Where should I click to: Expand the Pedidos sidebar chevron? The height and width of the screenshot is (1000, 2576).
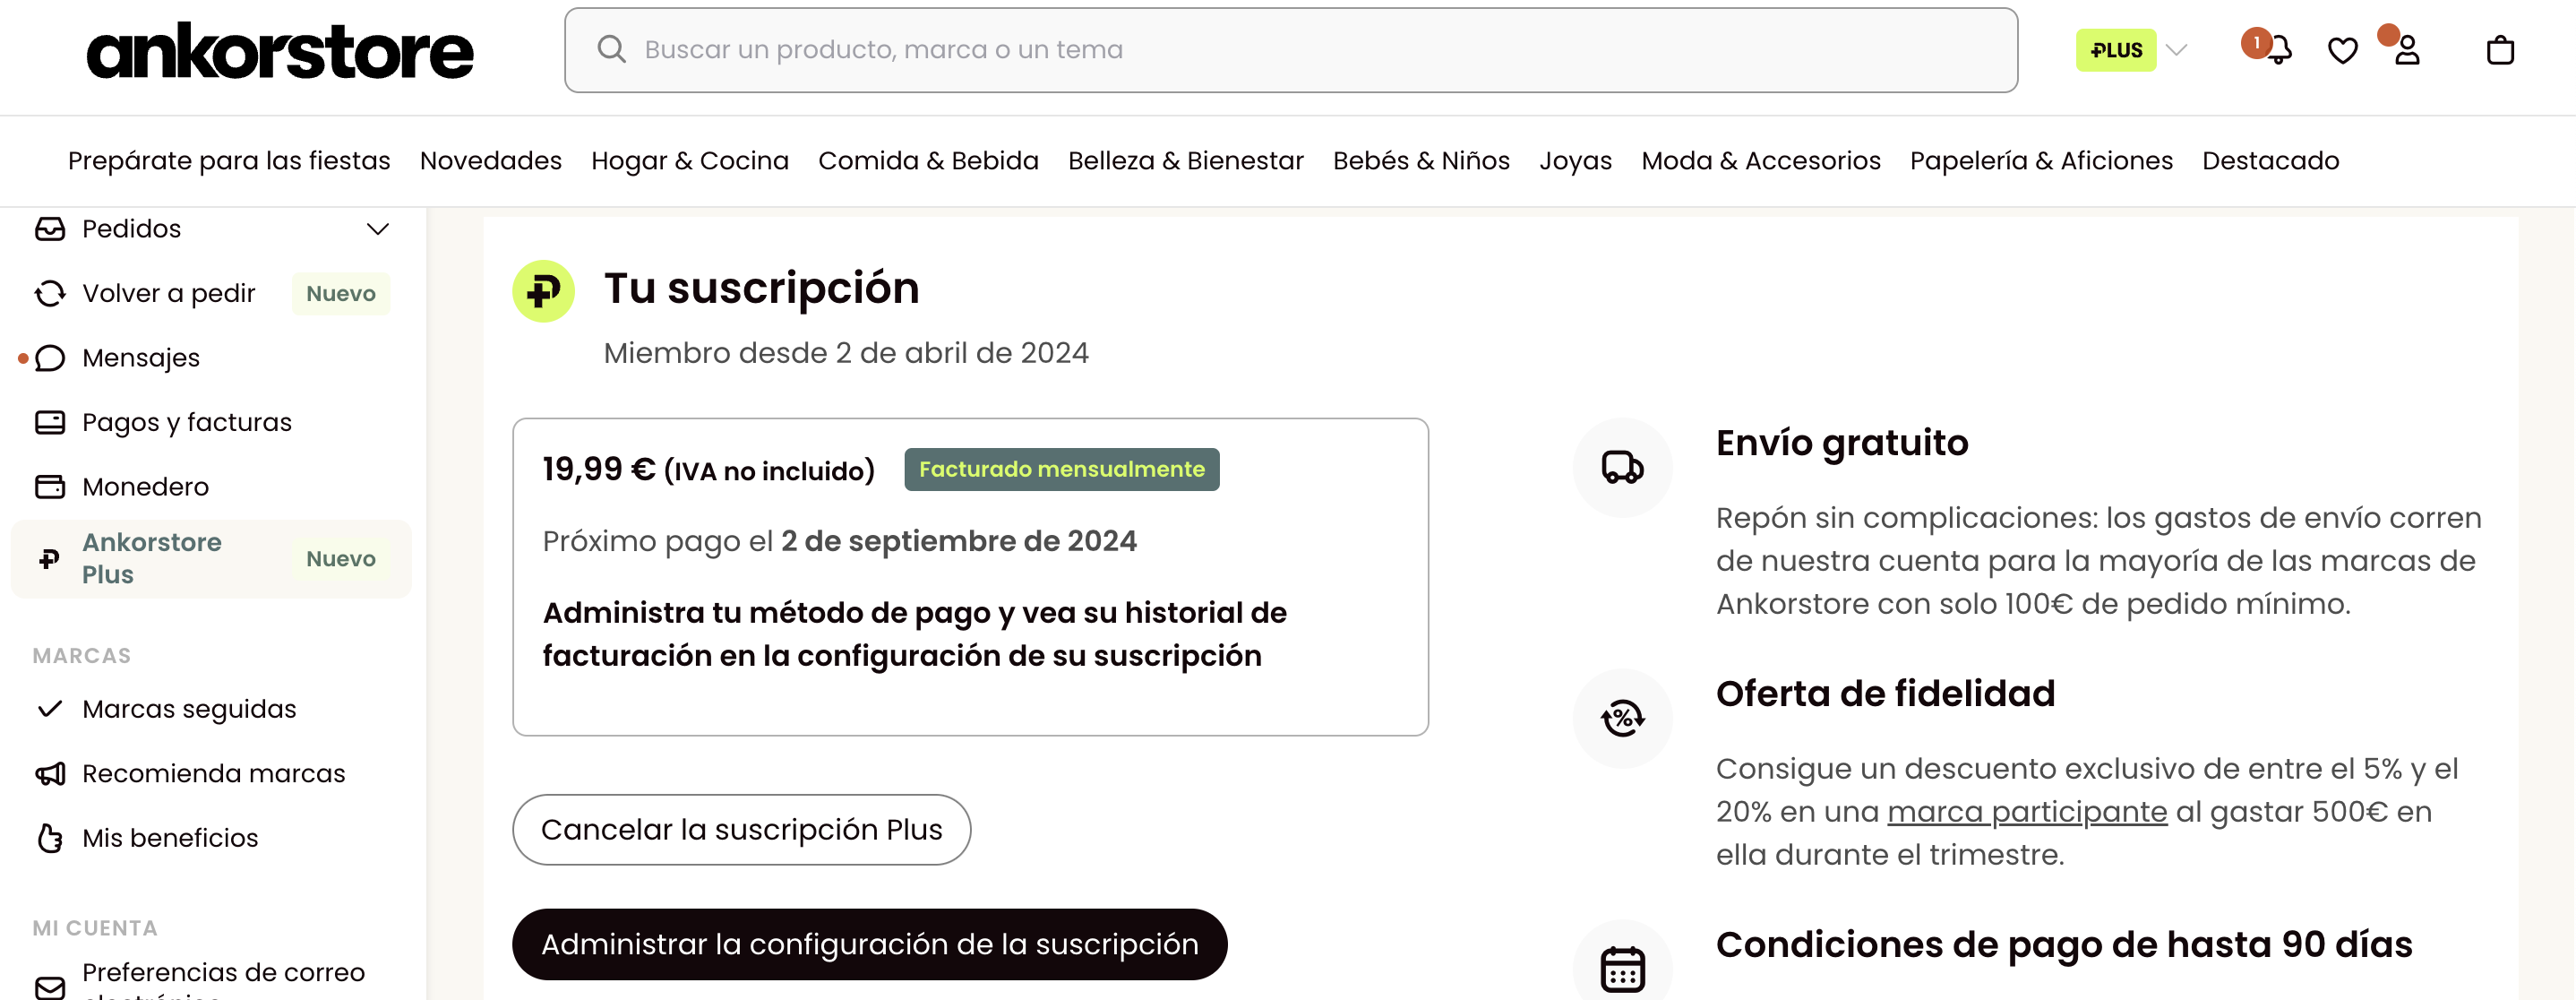tap(378, 229)
